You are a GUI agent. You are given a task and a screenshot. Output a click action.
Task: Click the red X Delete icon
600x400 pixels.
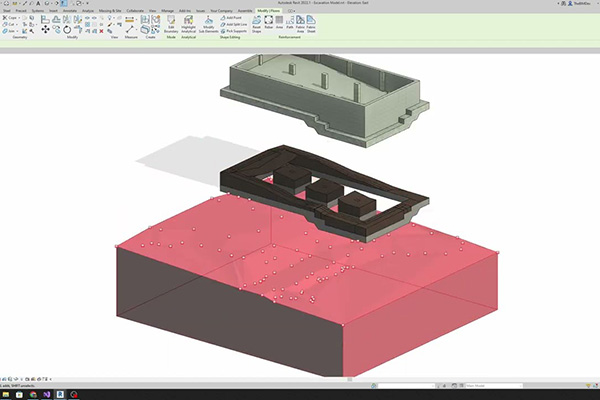(x=101, y=31)
